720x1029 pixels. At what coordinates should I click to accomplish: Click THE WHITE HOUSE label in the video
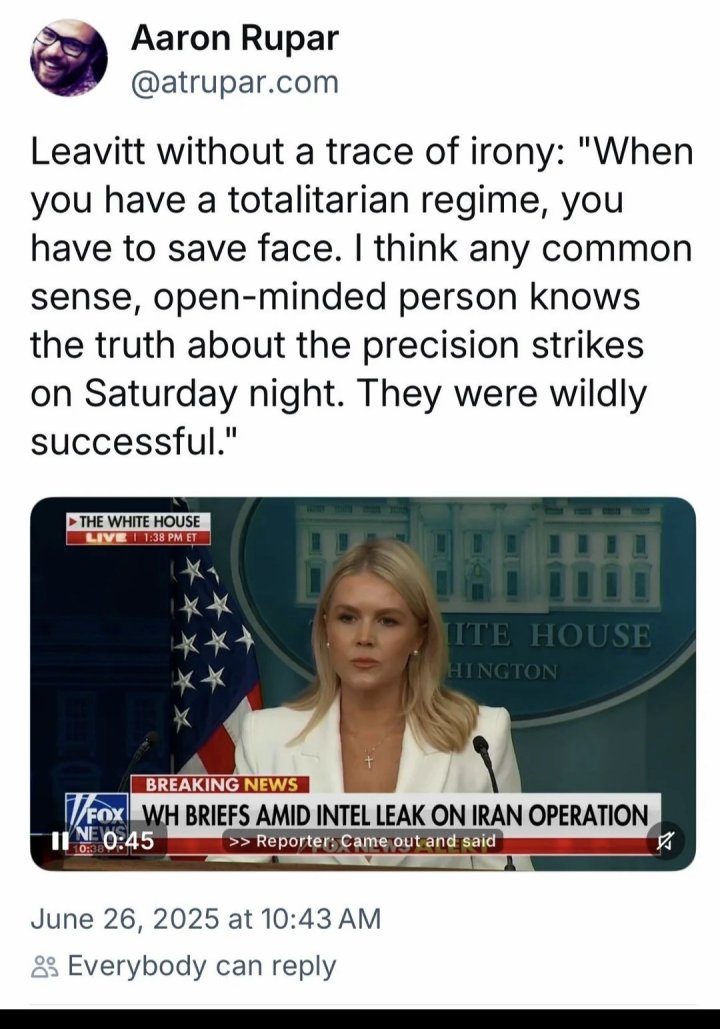point(139,522)
